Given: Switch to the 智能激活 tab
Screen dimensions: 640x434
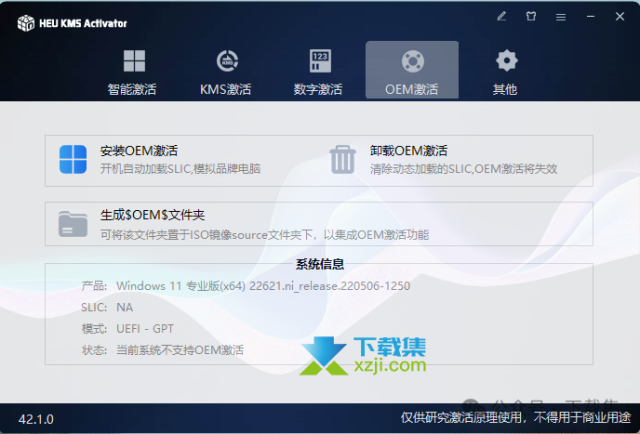Looking at the screenshot, I should [x=132, y=71].
